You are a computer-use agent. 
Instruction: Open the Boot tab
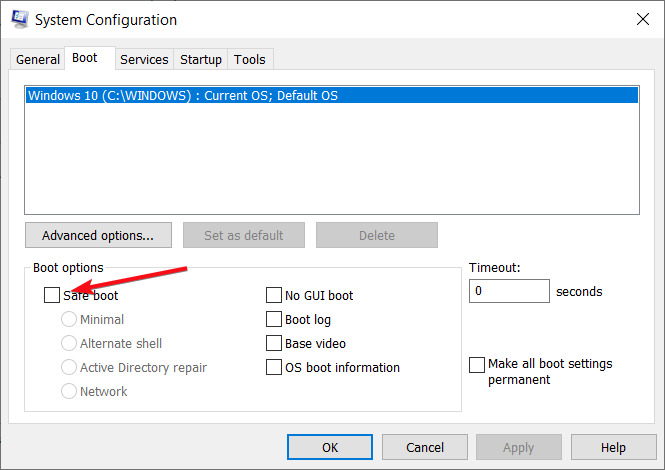(x=85, y=58)
